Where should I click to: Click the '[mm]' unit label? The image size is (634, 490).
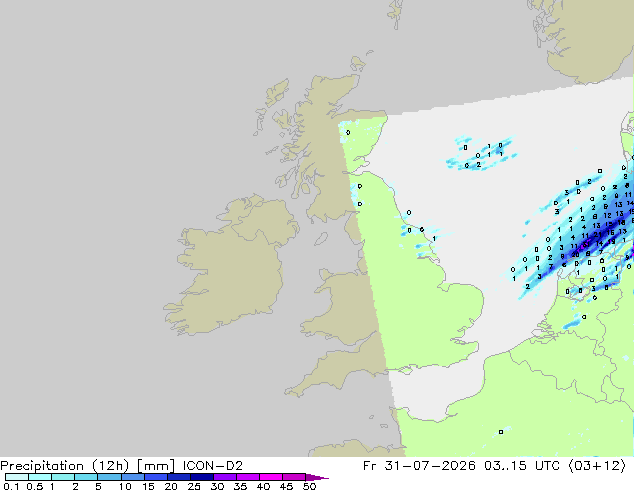click(156, 466)
